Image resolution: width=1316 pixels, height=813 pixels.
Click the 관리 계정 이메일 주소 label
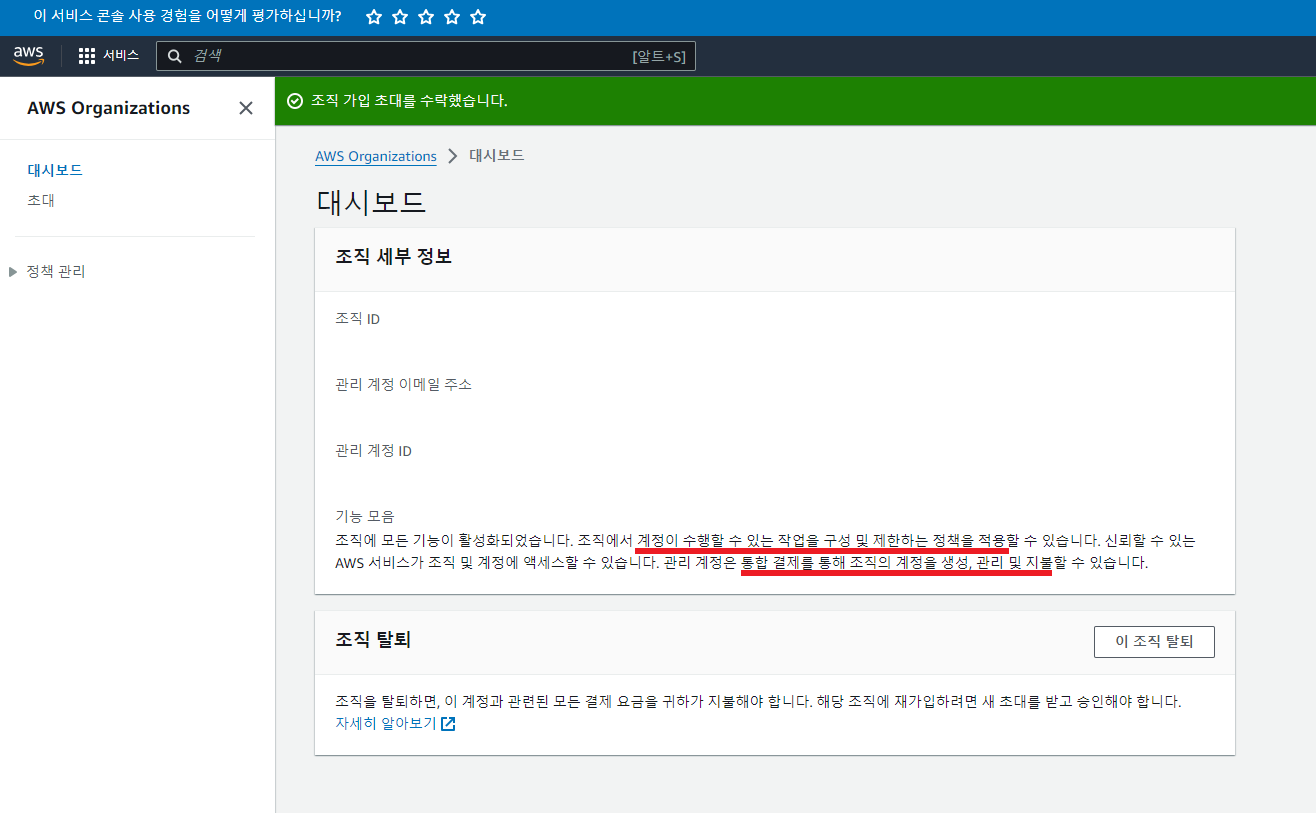403,385
